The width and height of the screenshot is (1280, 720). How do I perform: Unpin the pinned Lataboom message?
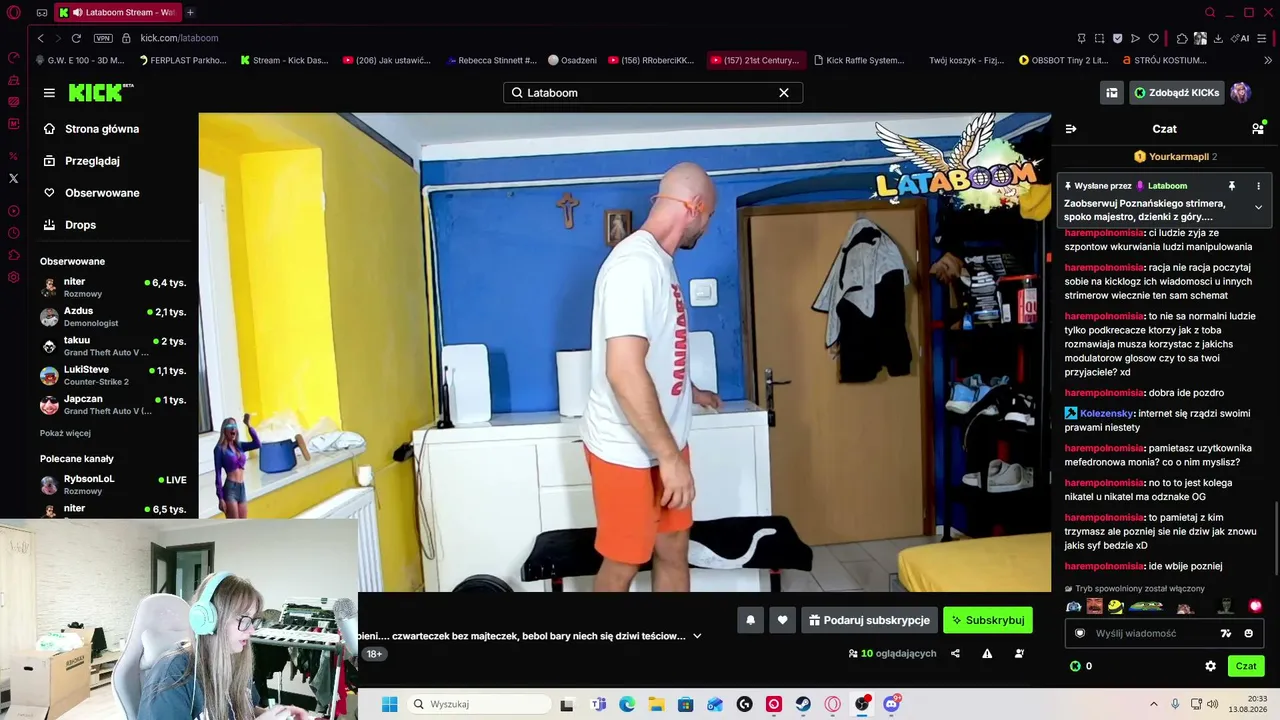[1232, 186]
